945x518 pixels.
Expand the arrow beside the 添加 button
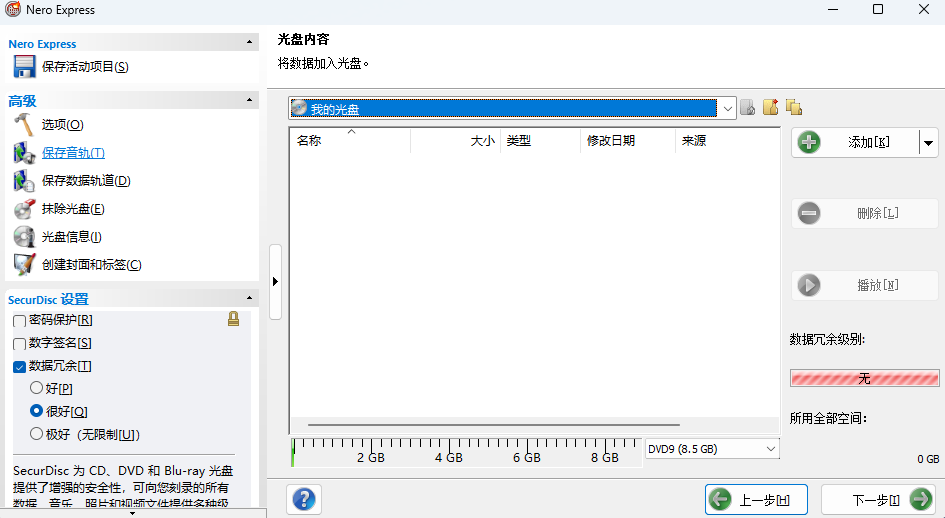pyautogui.click(x=929, y=143)
